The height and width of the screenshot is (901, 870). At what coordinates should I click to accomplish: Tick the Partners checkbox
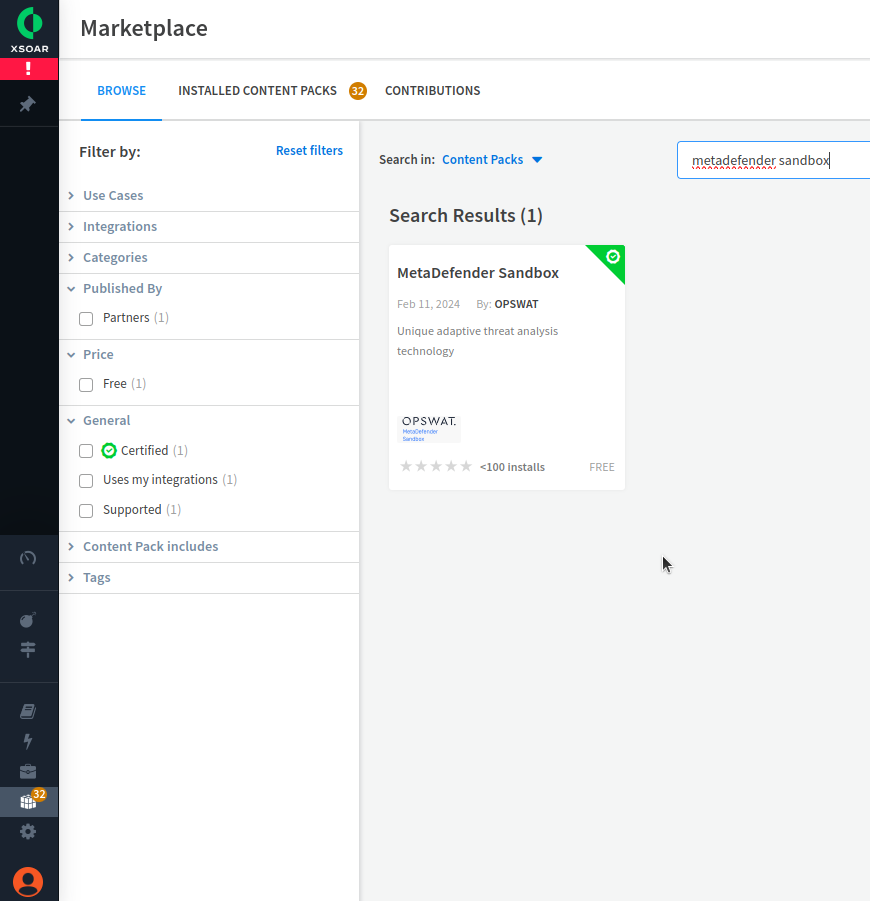[86, 319]
